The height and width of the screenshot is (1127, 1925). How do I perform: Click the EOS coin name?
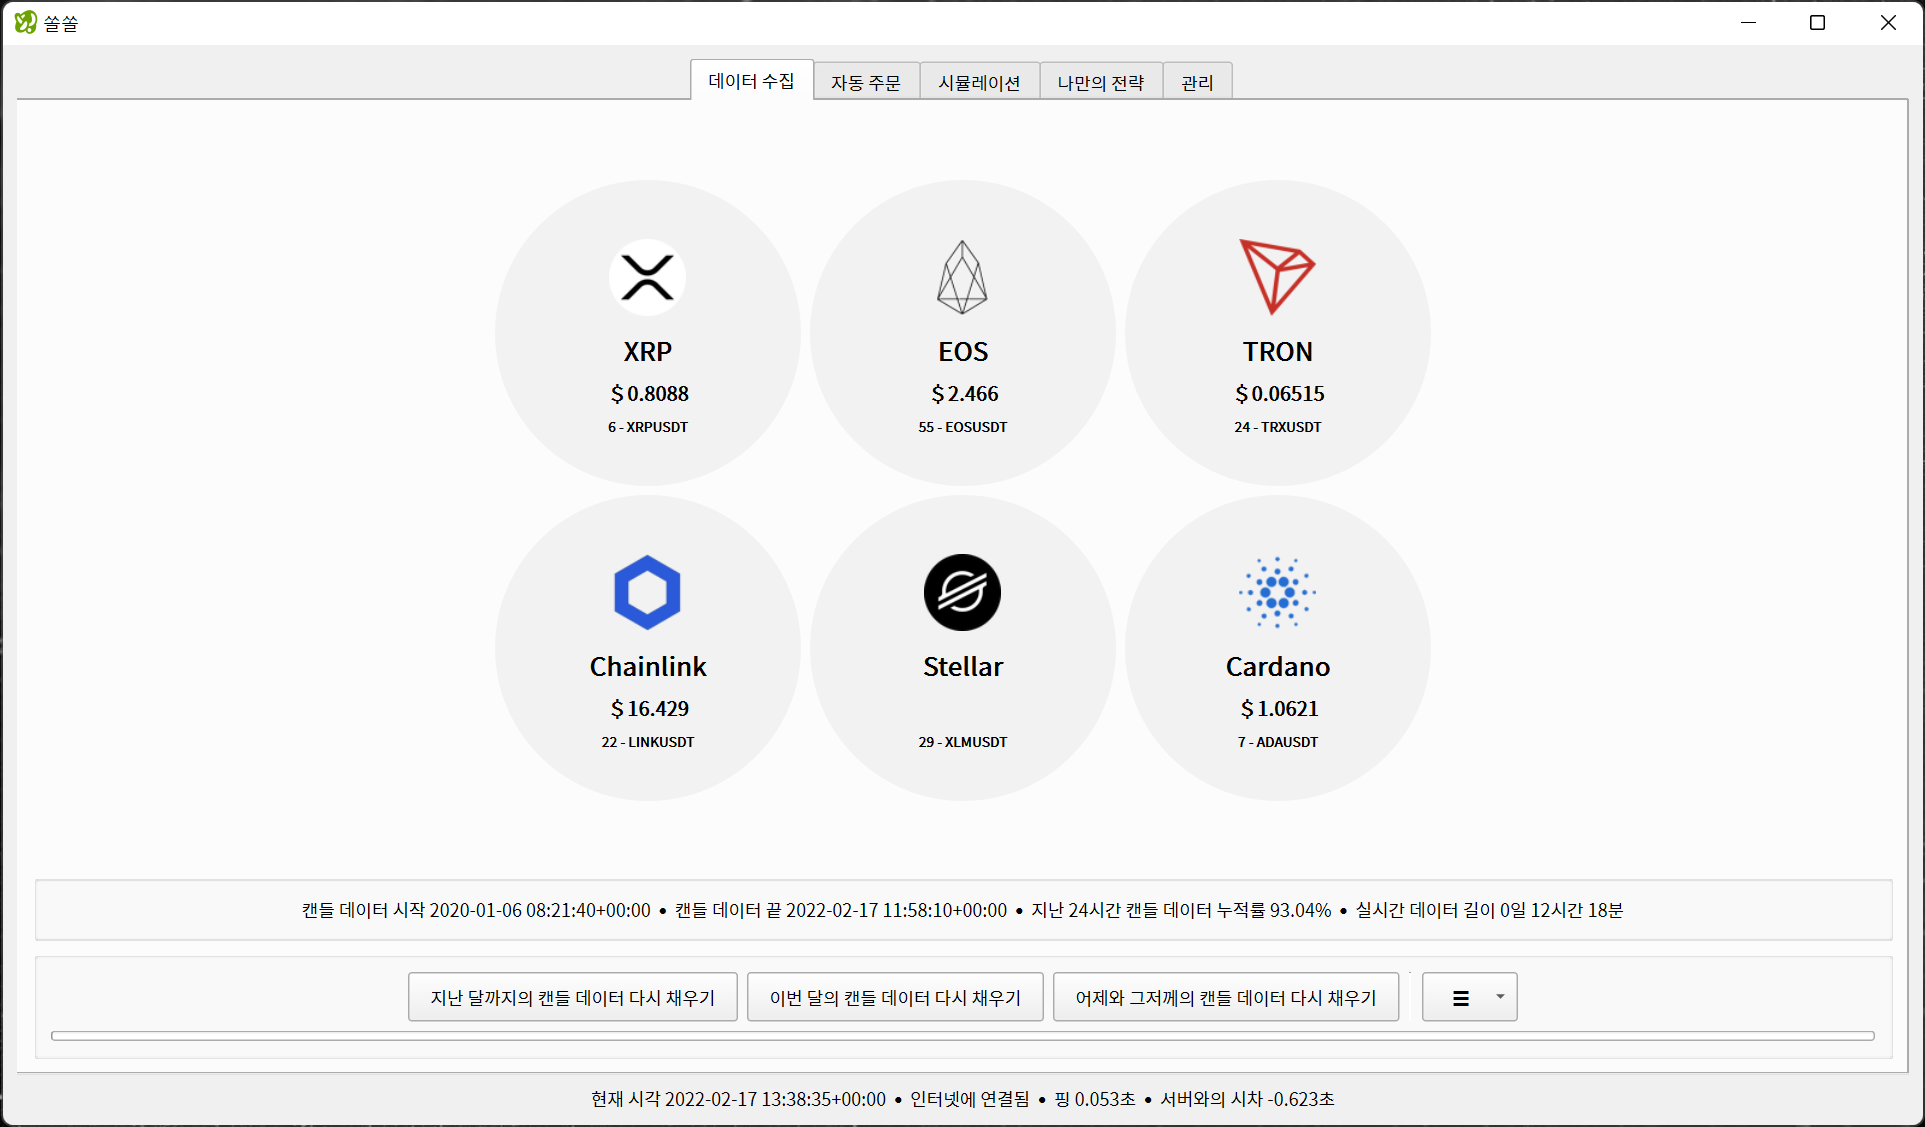963,352
